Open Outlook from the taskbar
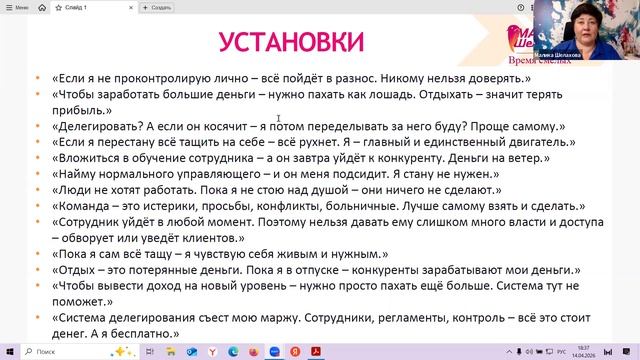640x360 pixels. pos(191,351)
